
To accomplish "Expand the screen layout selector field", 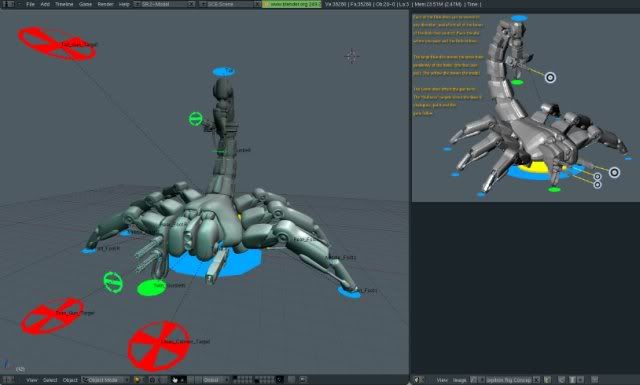I will pyautogui.click(x=164, y=4).
